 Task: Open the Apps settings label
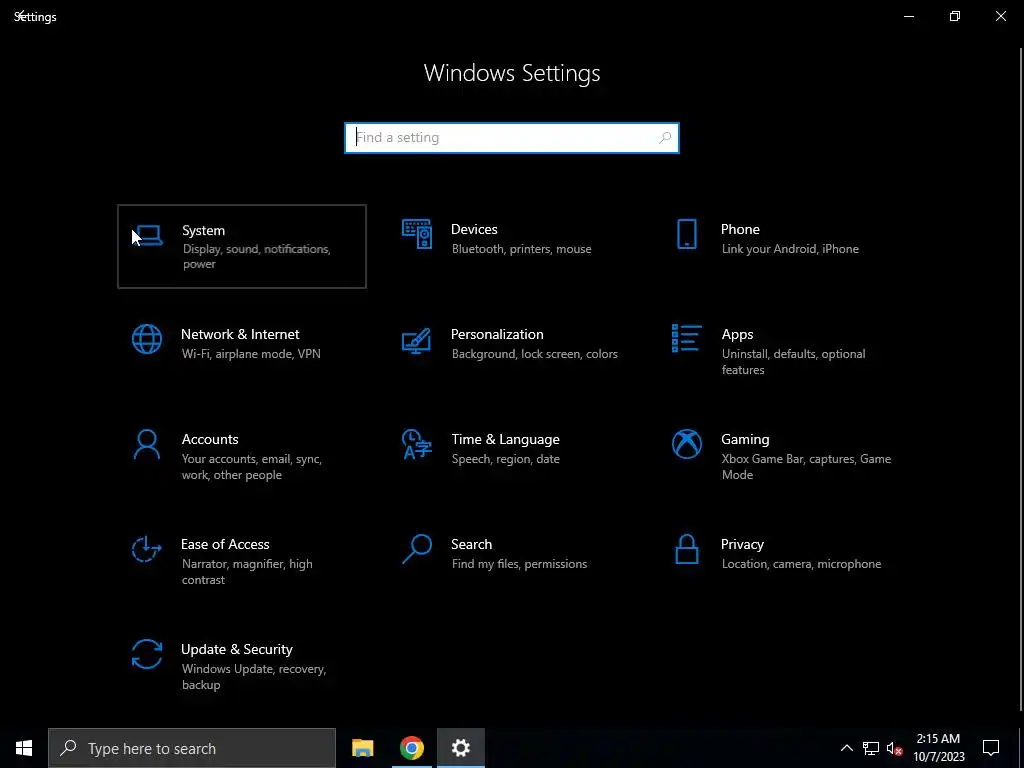(x=737, y=335)
